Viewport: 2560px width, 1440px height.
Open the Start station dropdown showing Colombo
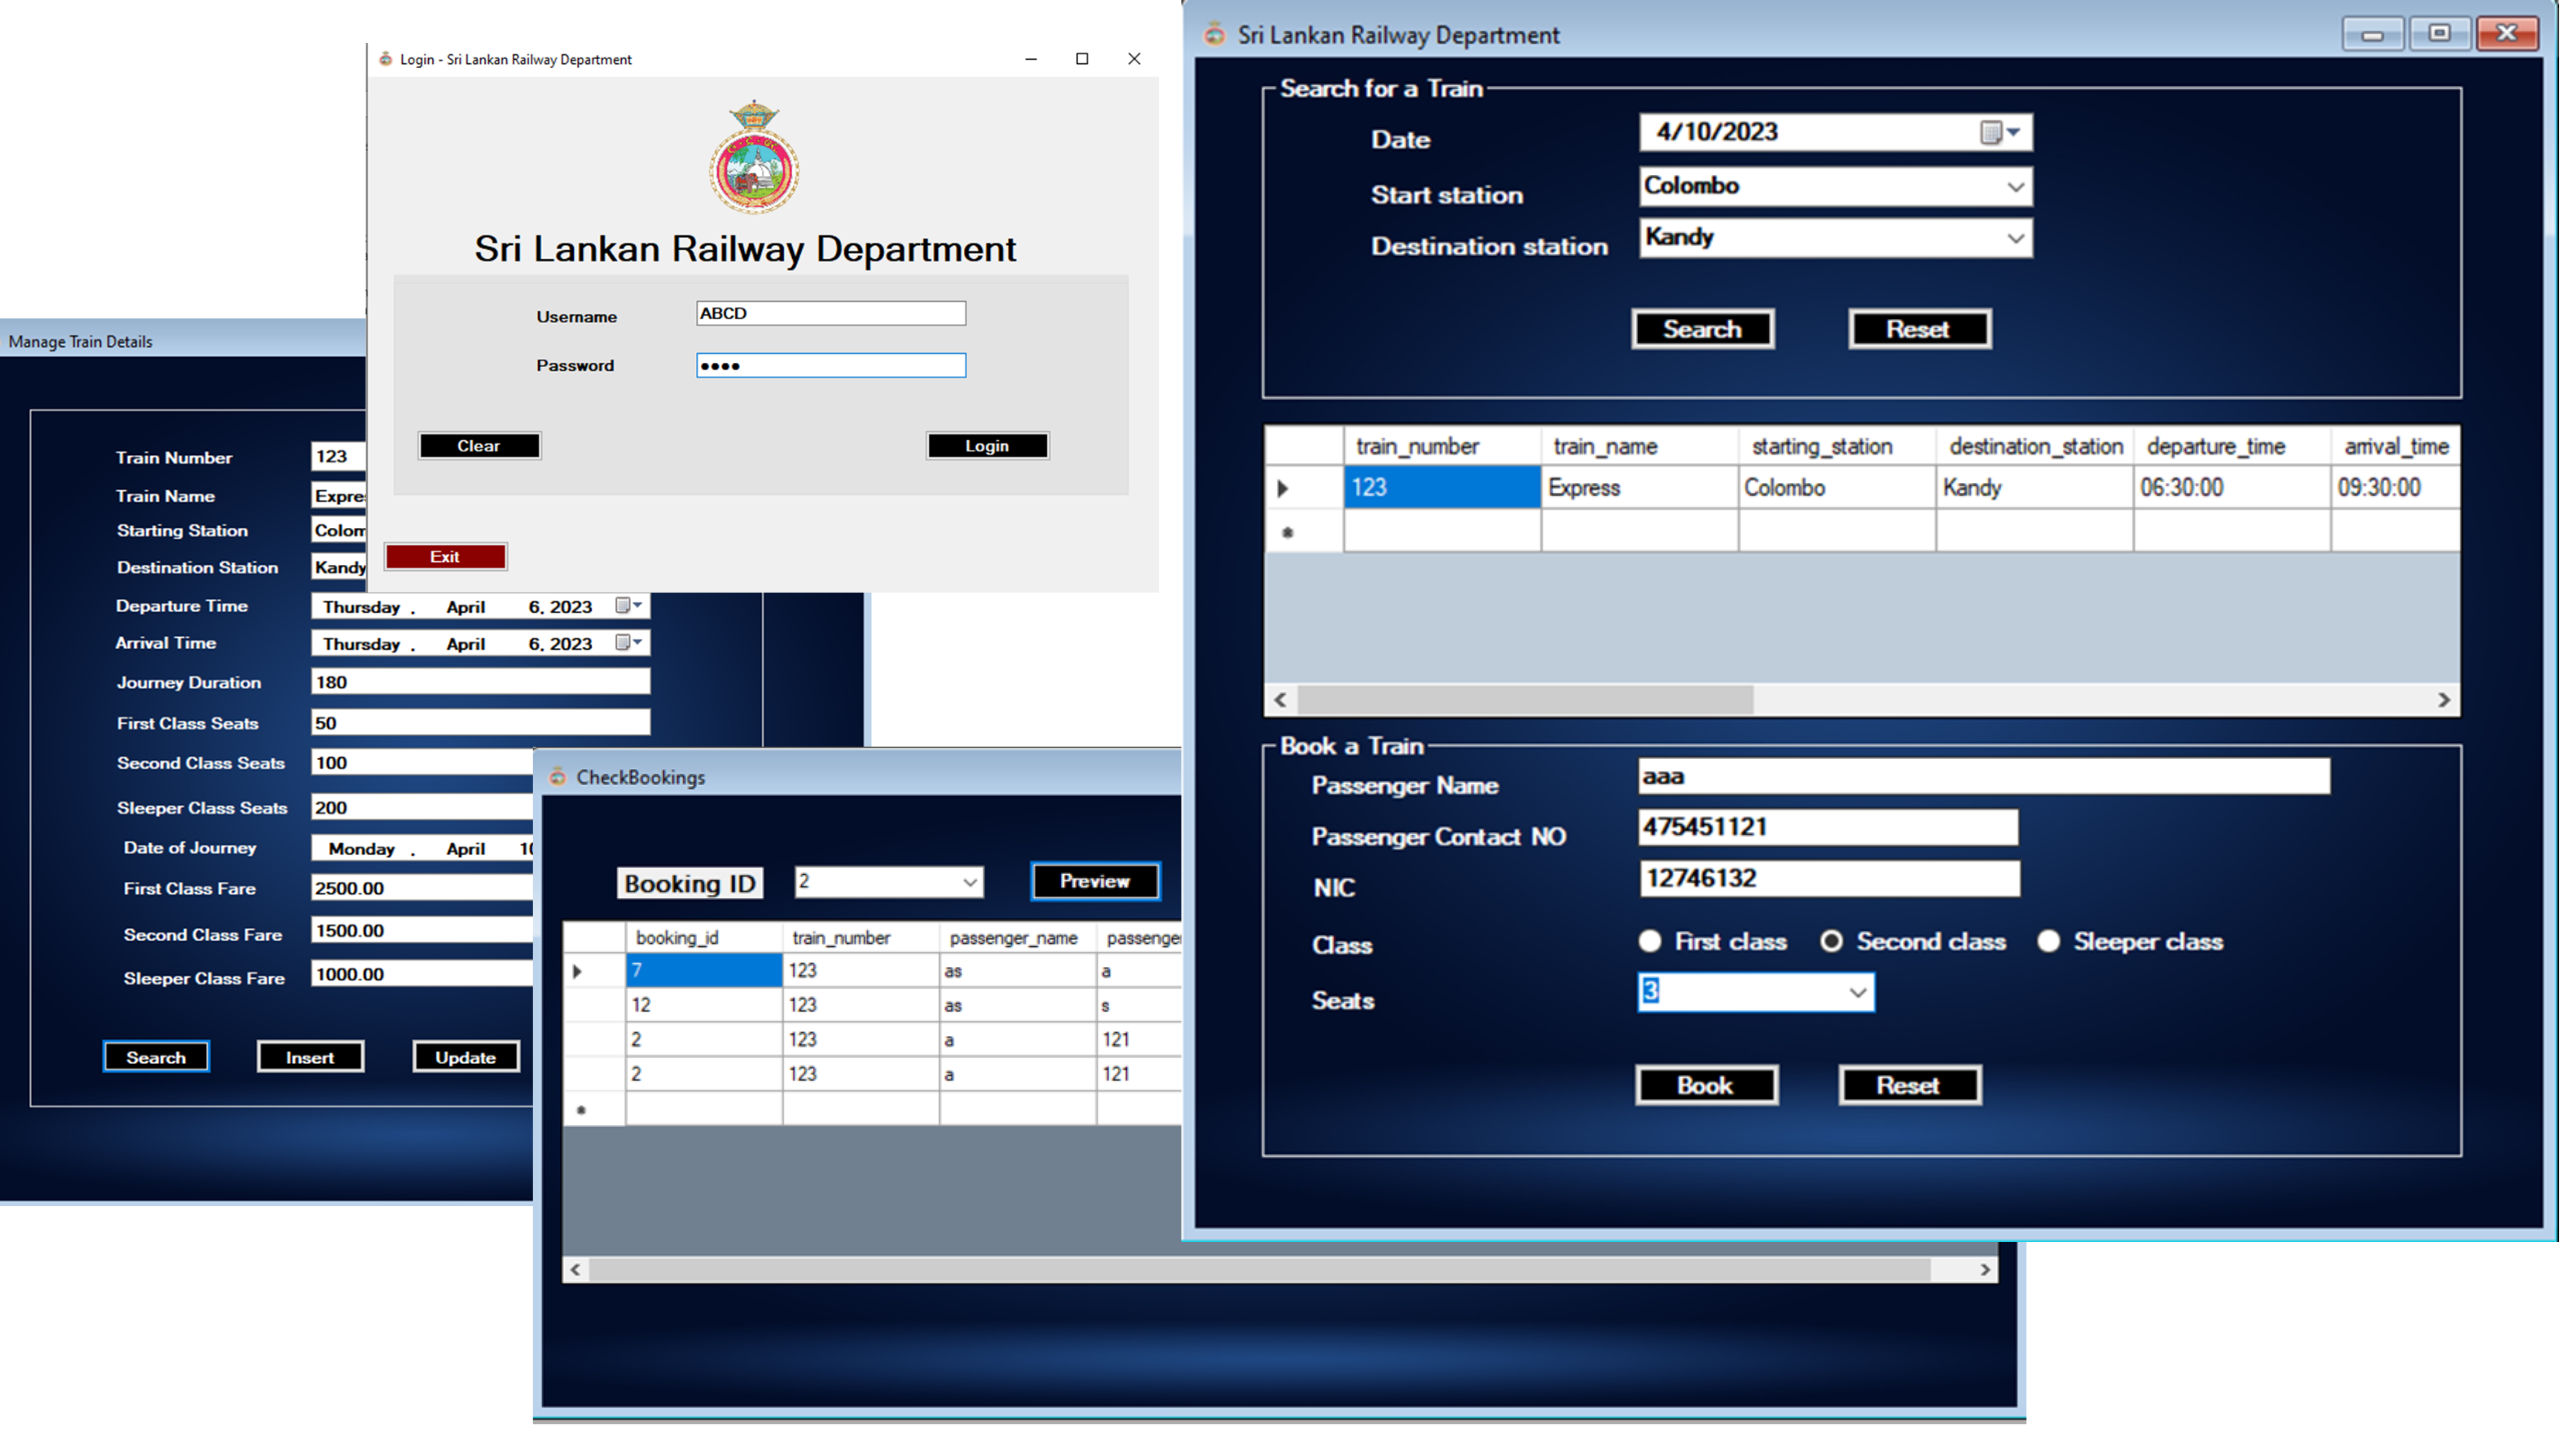coord(2014,186)
